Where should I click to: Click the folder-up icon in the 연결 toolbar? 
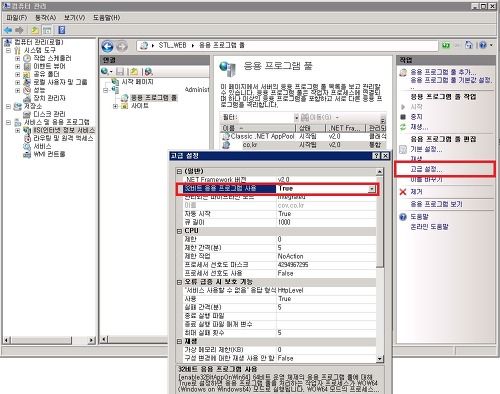[134, 71]
